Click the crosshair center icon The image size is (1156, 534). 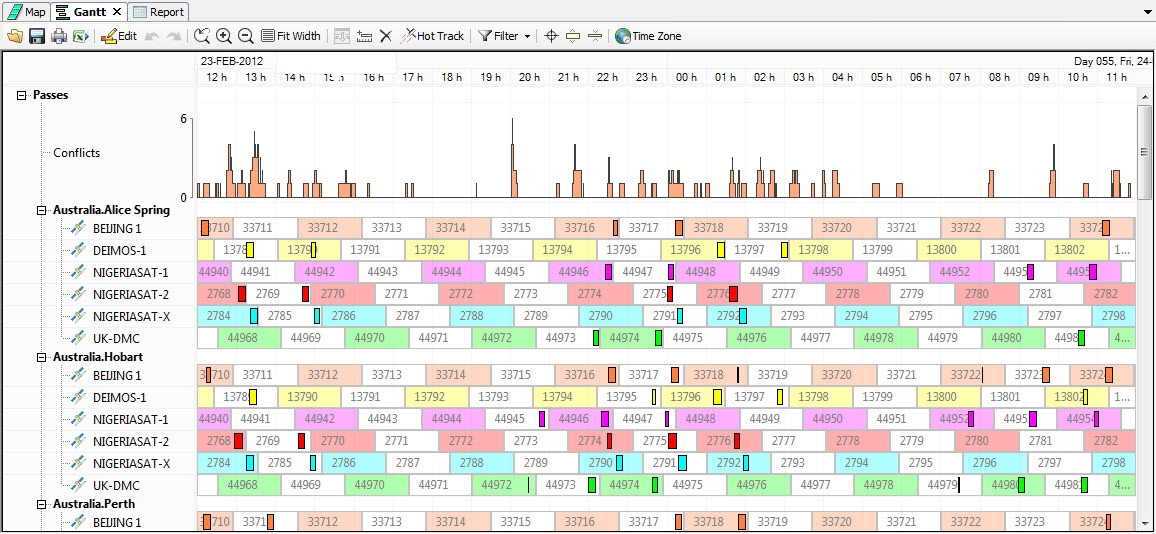click(x=550, y=36)
